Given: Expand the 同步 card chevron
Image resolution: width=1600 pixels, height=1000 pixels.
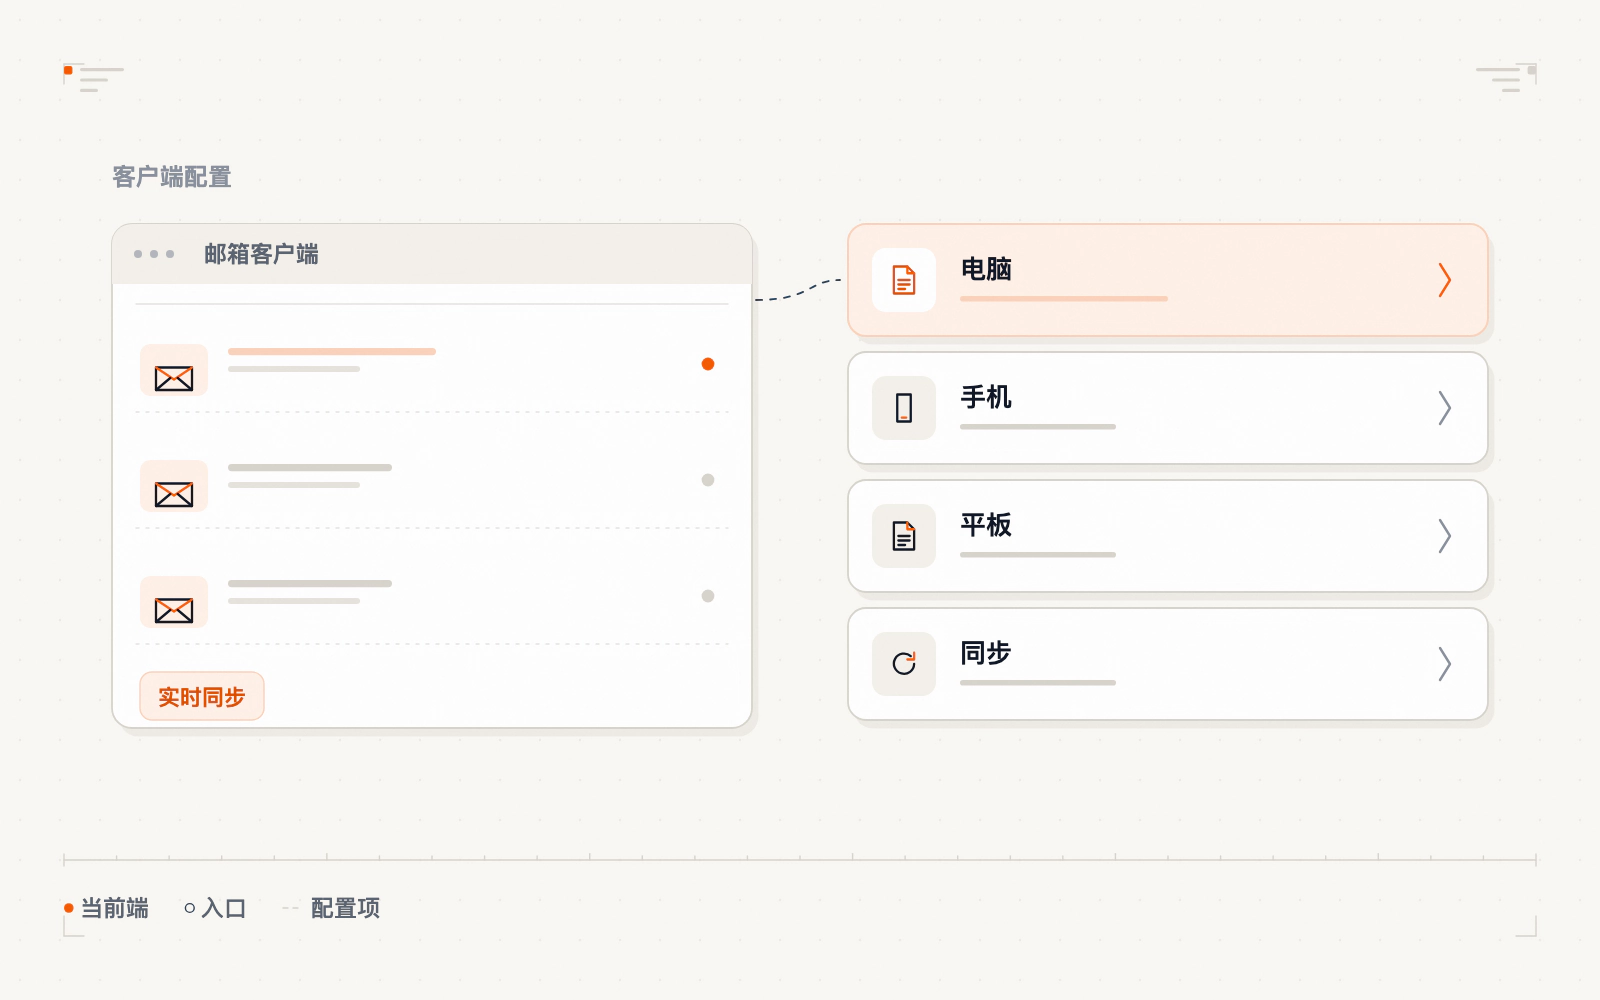Looking at the screenshot, I should point(1444,664).
